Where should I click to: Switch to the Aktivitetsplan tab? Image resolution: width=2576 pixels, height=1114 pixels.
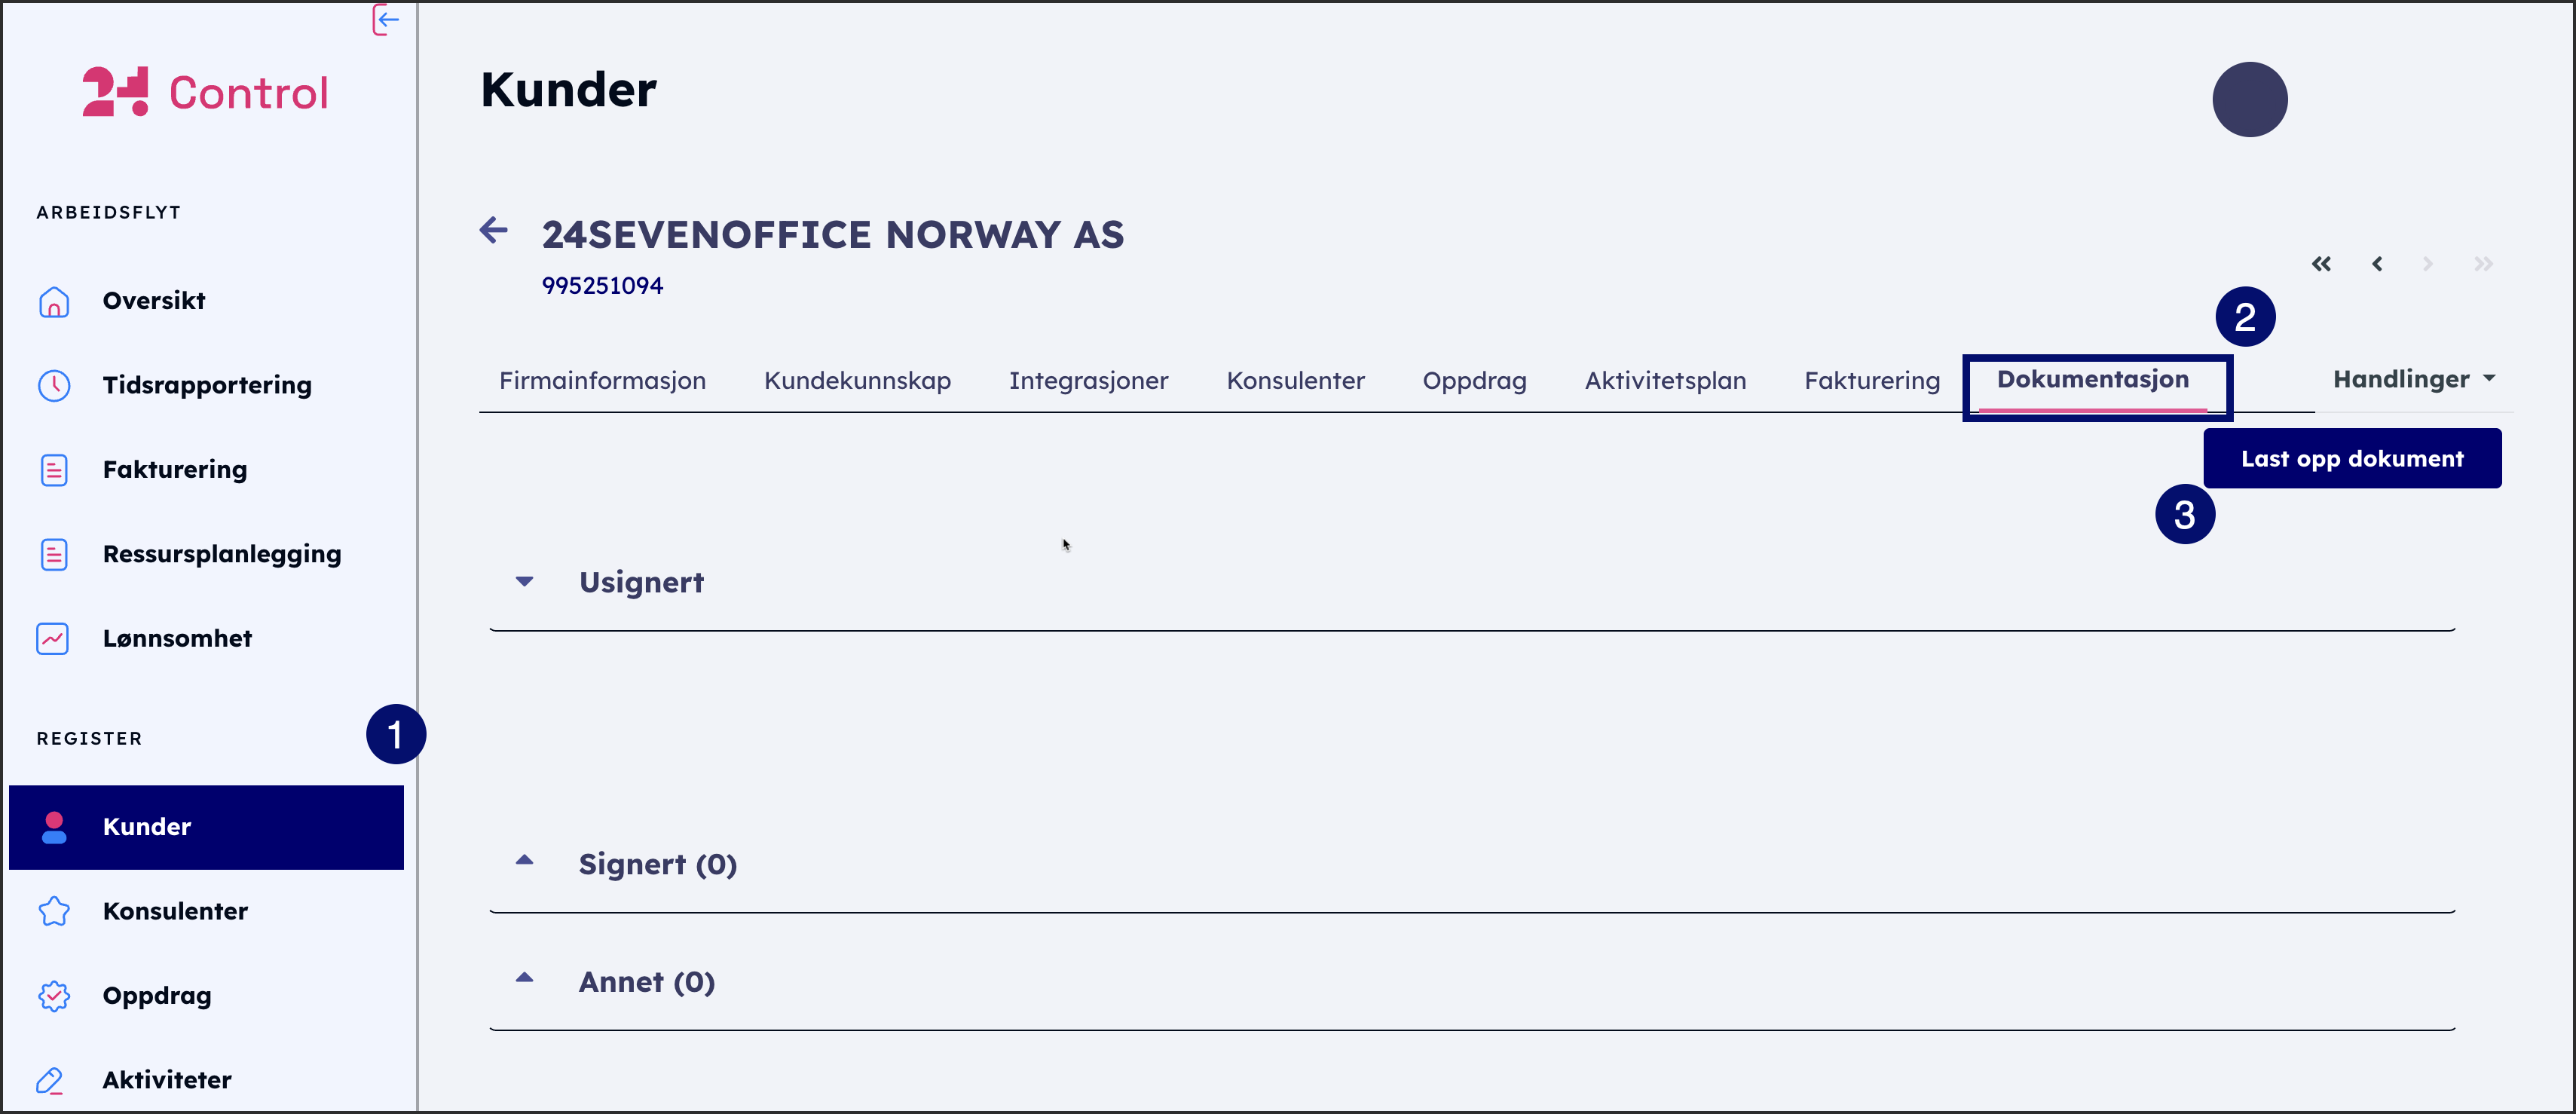[x=1665, y=381]
